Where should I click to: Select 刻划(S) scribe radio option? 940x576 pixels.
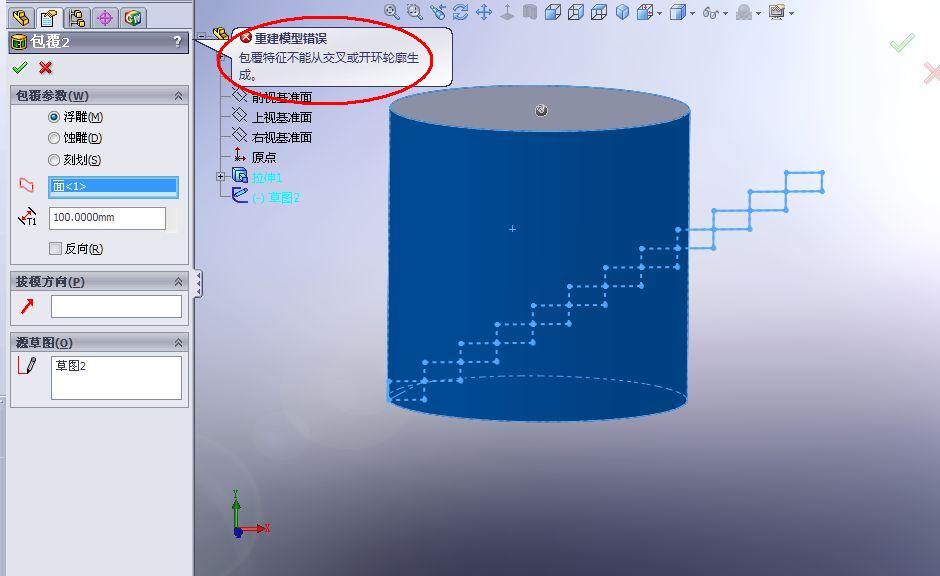[54, 160]
